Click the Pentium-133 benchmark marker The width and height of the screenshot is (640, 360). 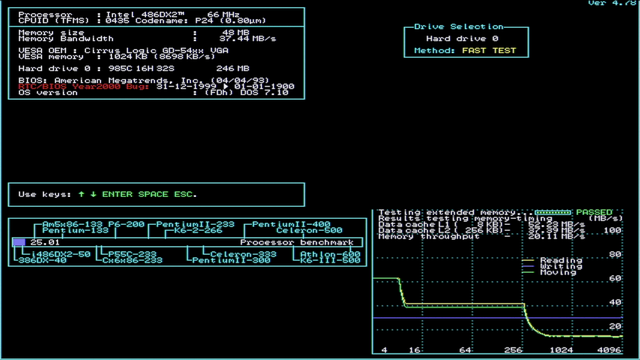click(x=75, y=230)
